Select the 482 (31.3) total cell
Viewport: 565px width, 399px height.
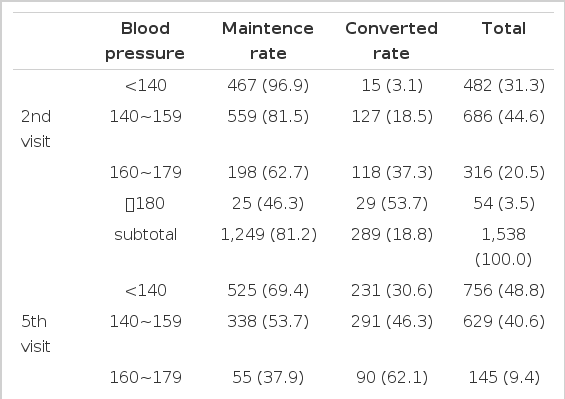[x=504, y=85]
